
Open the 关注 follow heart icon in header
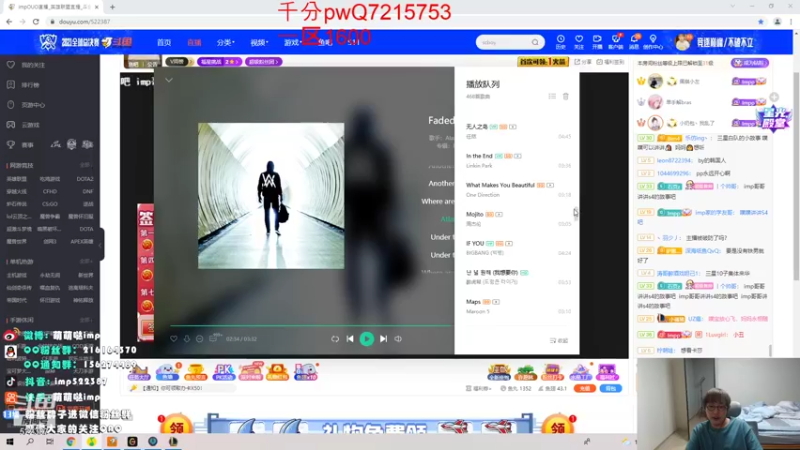point(579,42)
